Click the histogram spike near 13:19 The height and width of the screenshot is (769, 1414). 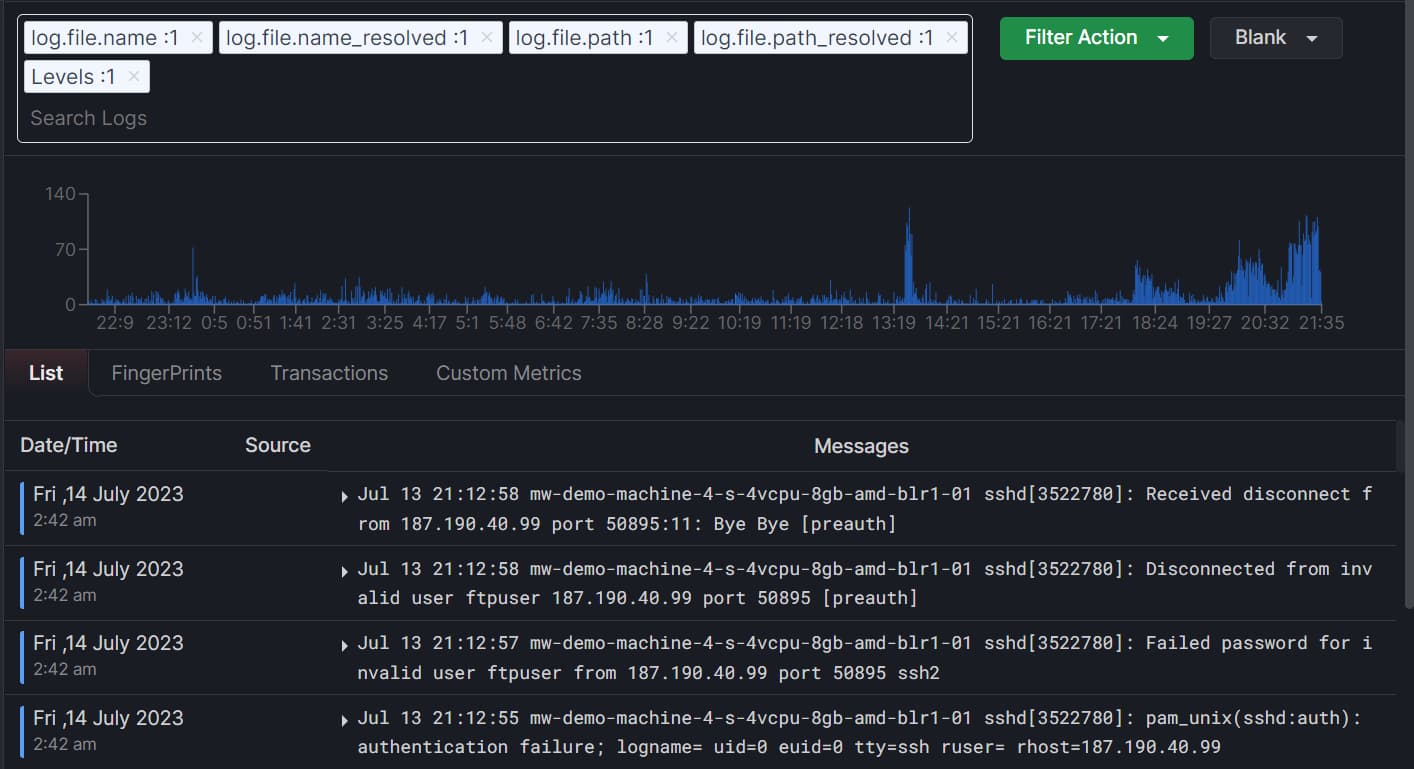[x=908, y=260]
